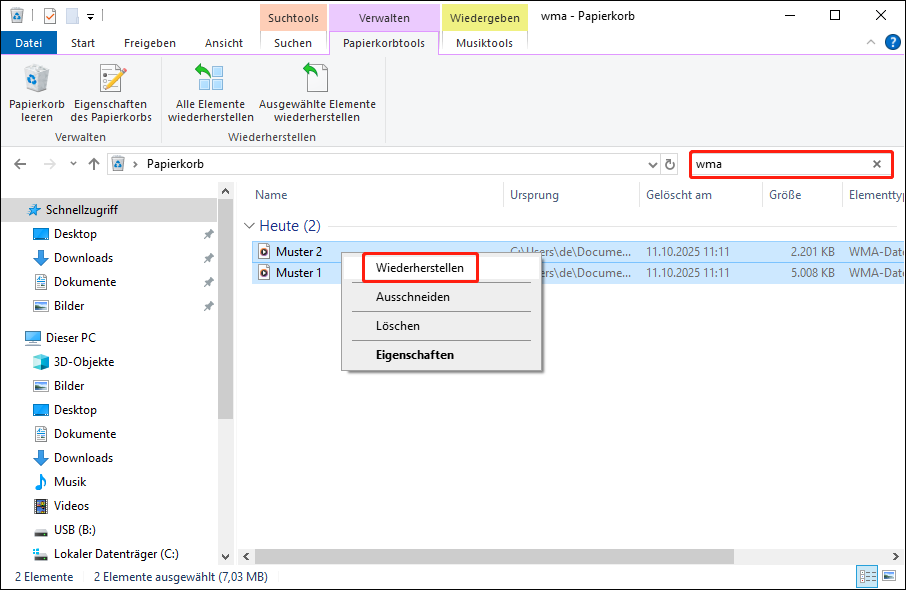Collapse the ribbon chevron

(x=871, y=42)
